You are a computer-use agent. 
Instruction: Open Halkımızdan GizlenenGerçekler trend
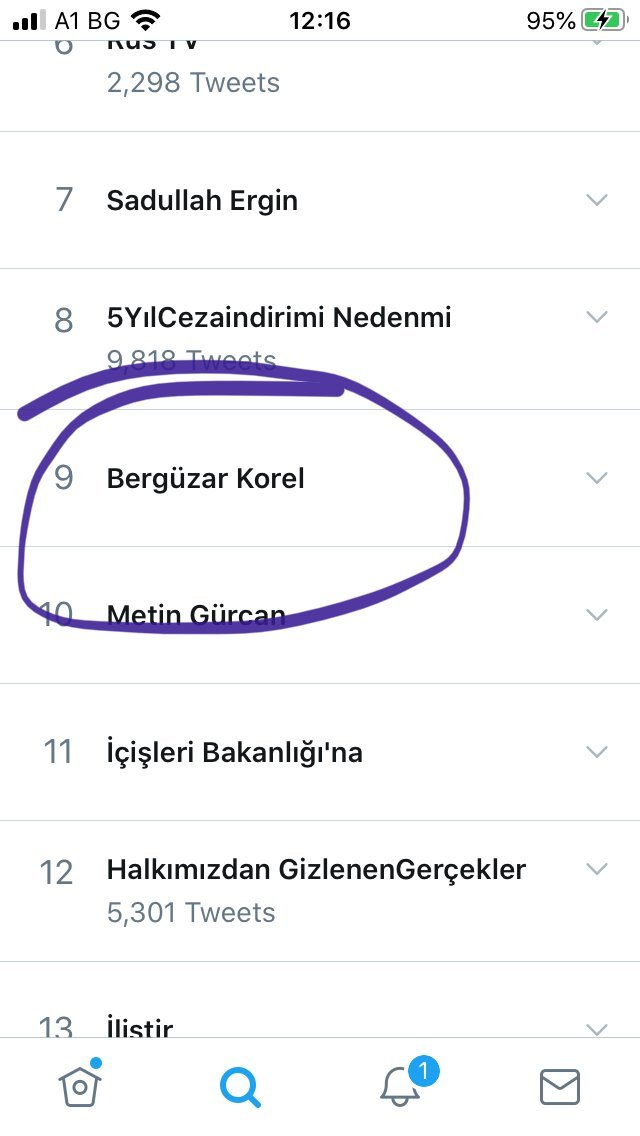pyautogui.click(x=316, y=870)
